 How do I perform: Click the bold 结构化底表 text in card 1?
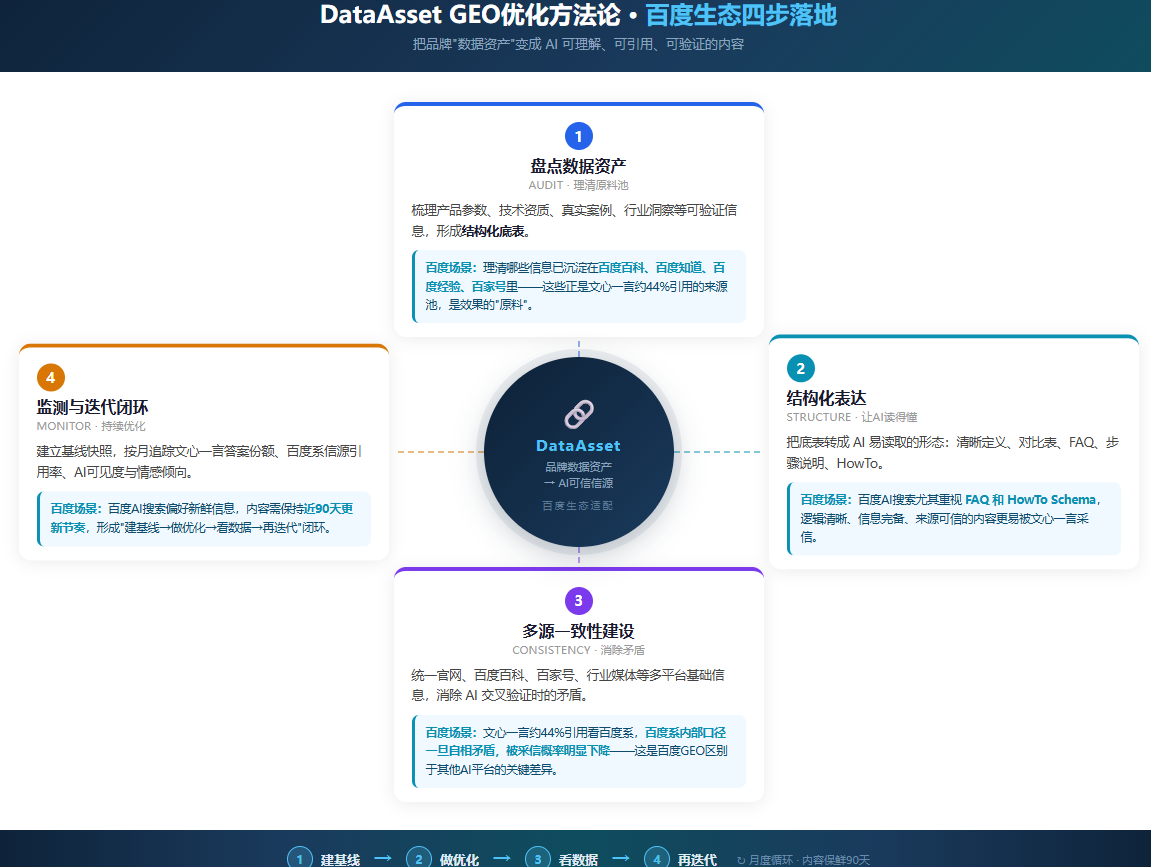[x=493, y=231]
